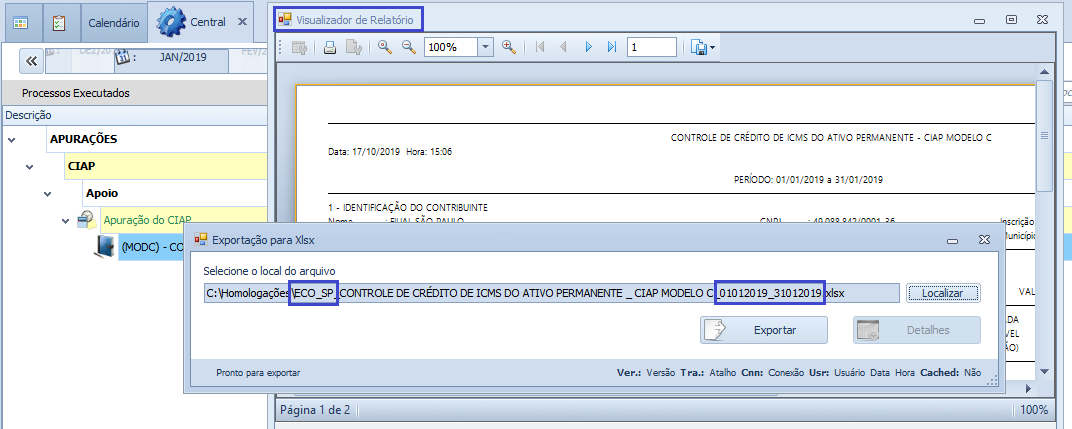Viewport: 1072px width, 429px height.
Task: Click the print icon in report toolbar
Action: 329,47
